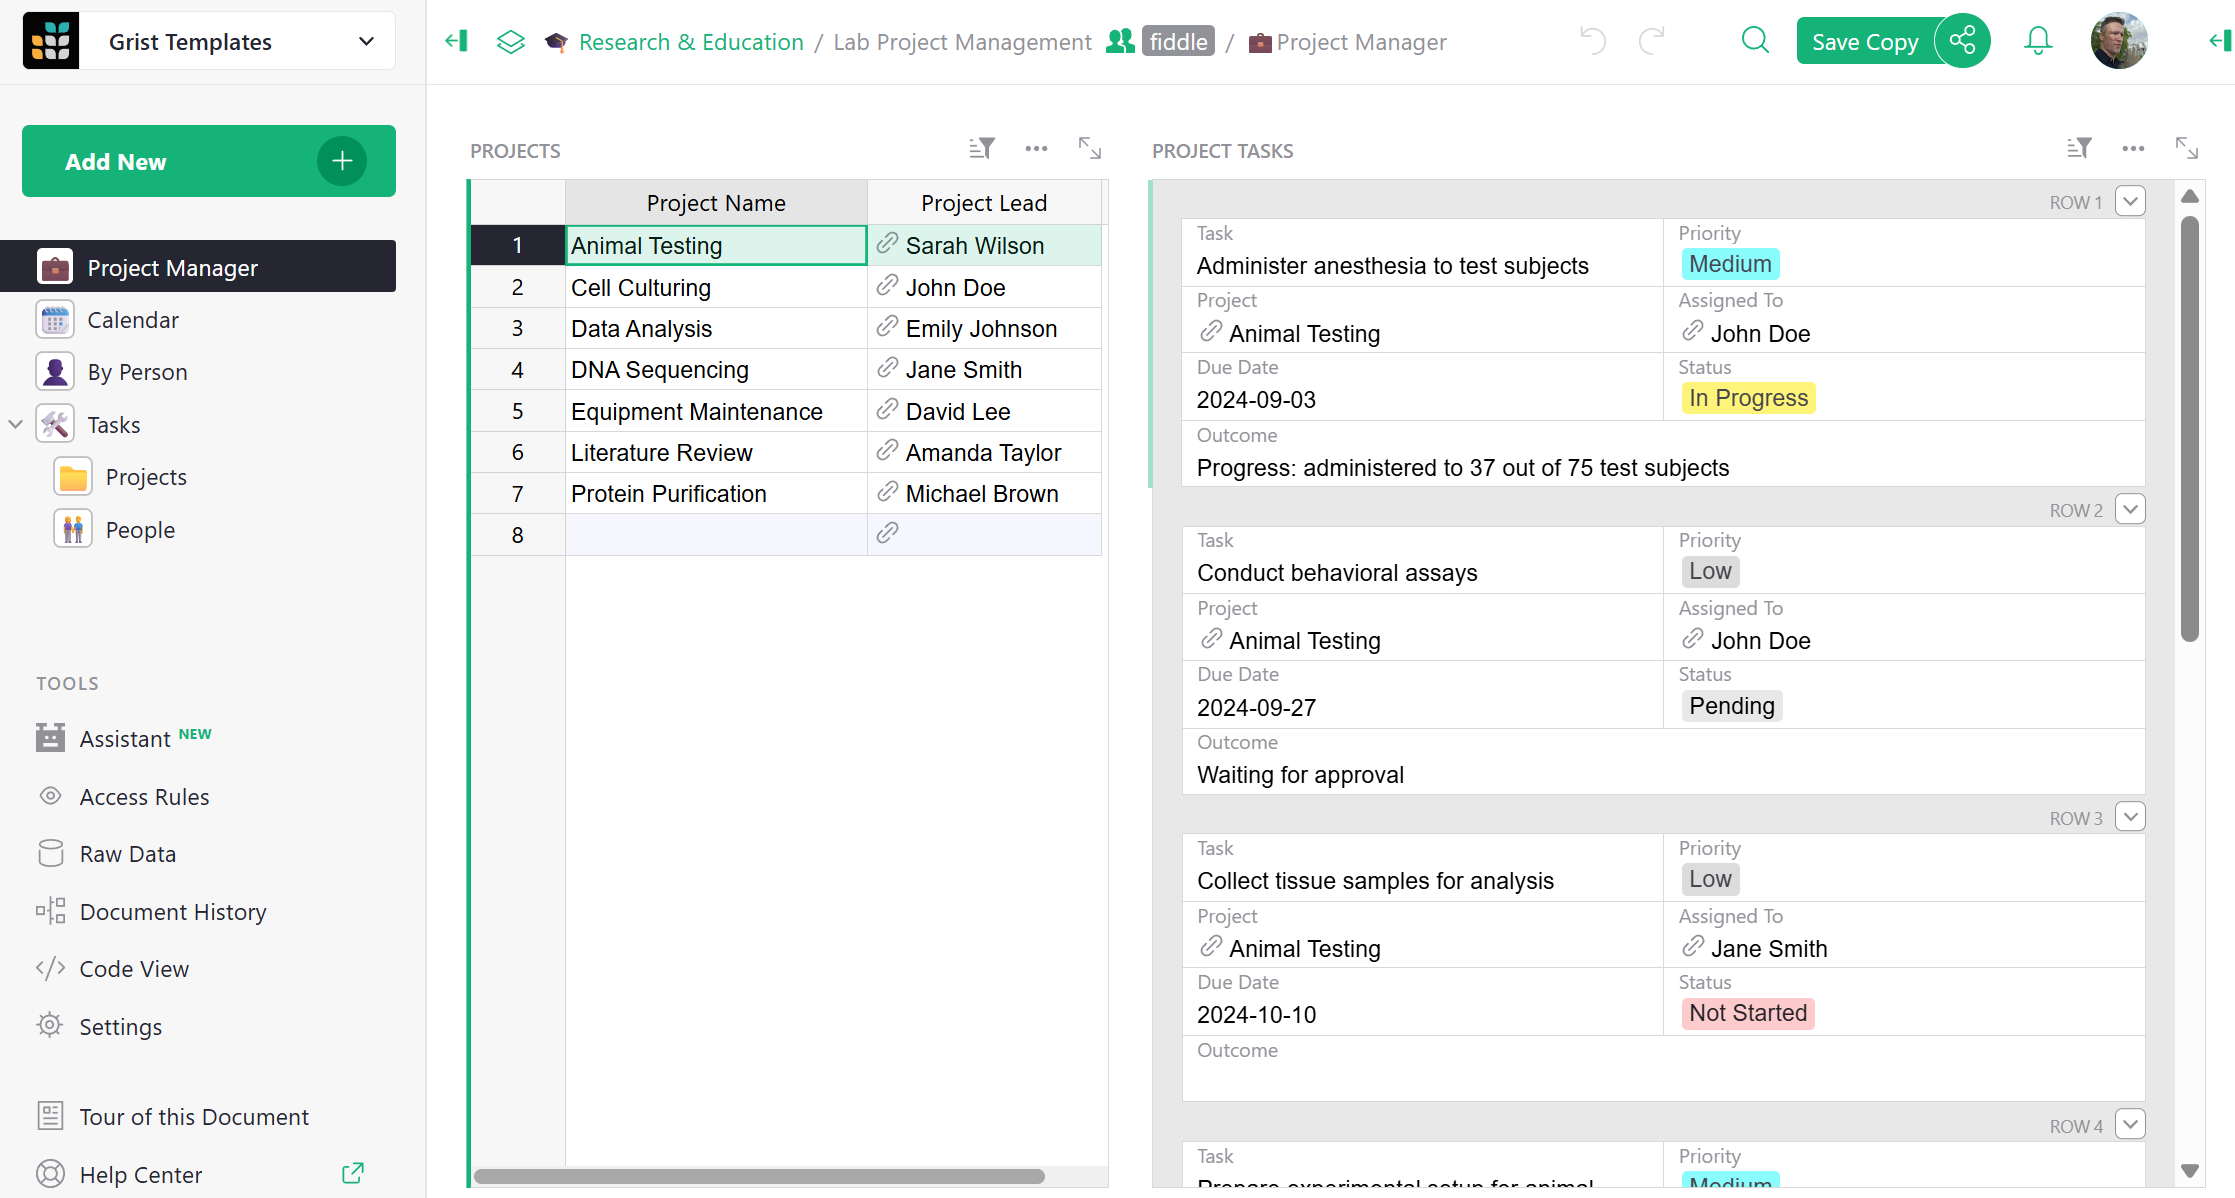Collapse the Tasks page group

coord(16,424)
